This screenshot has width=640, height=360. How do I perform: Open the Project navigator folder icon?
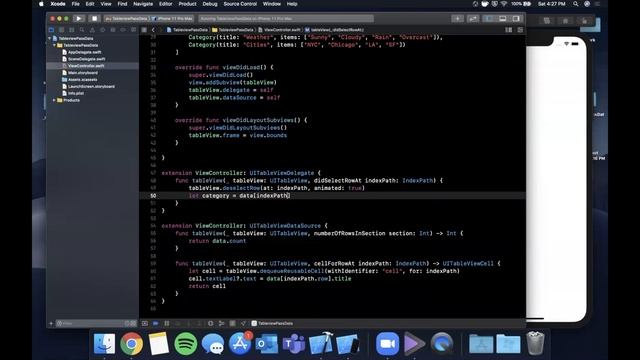click(51, 30)
